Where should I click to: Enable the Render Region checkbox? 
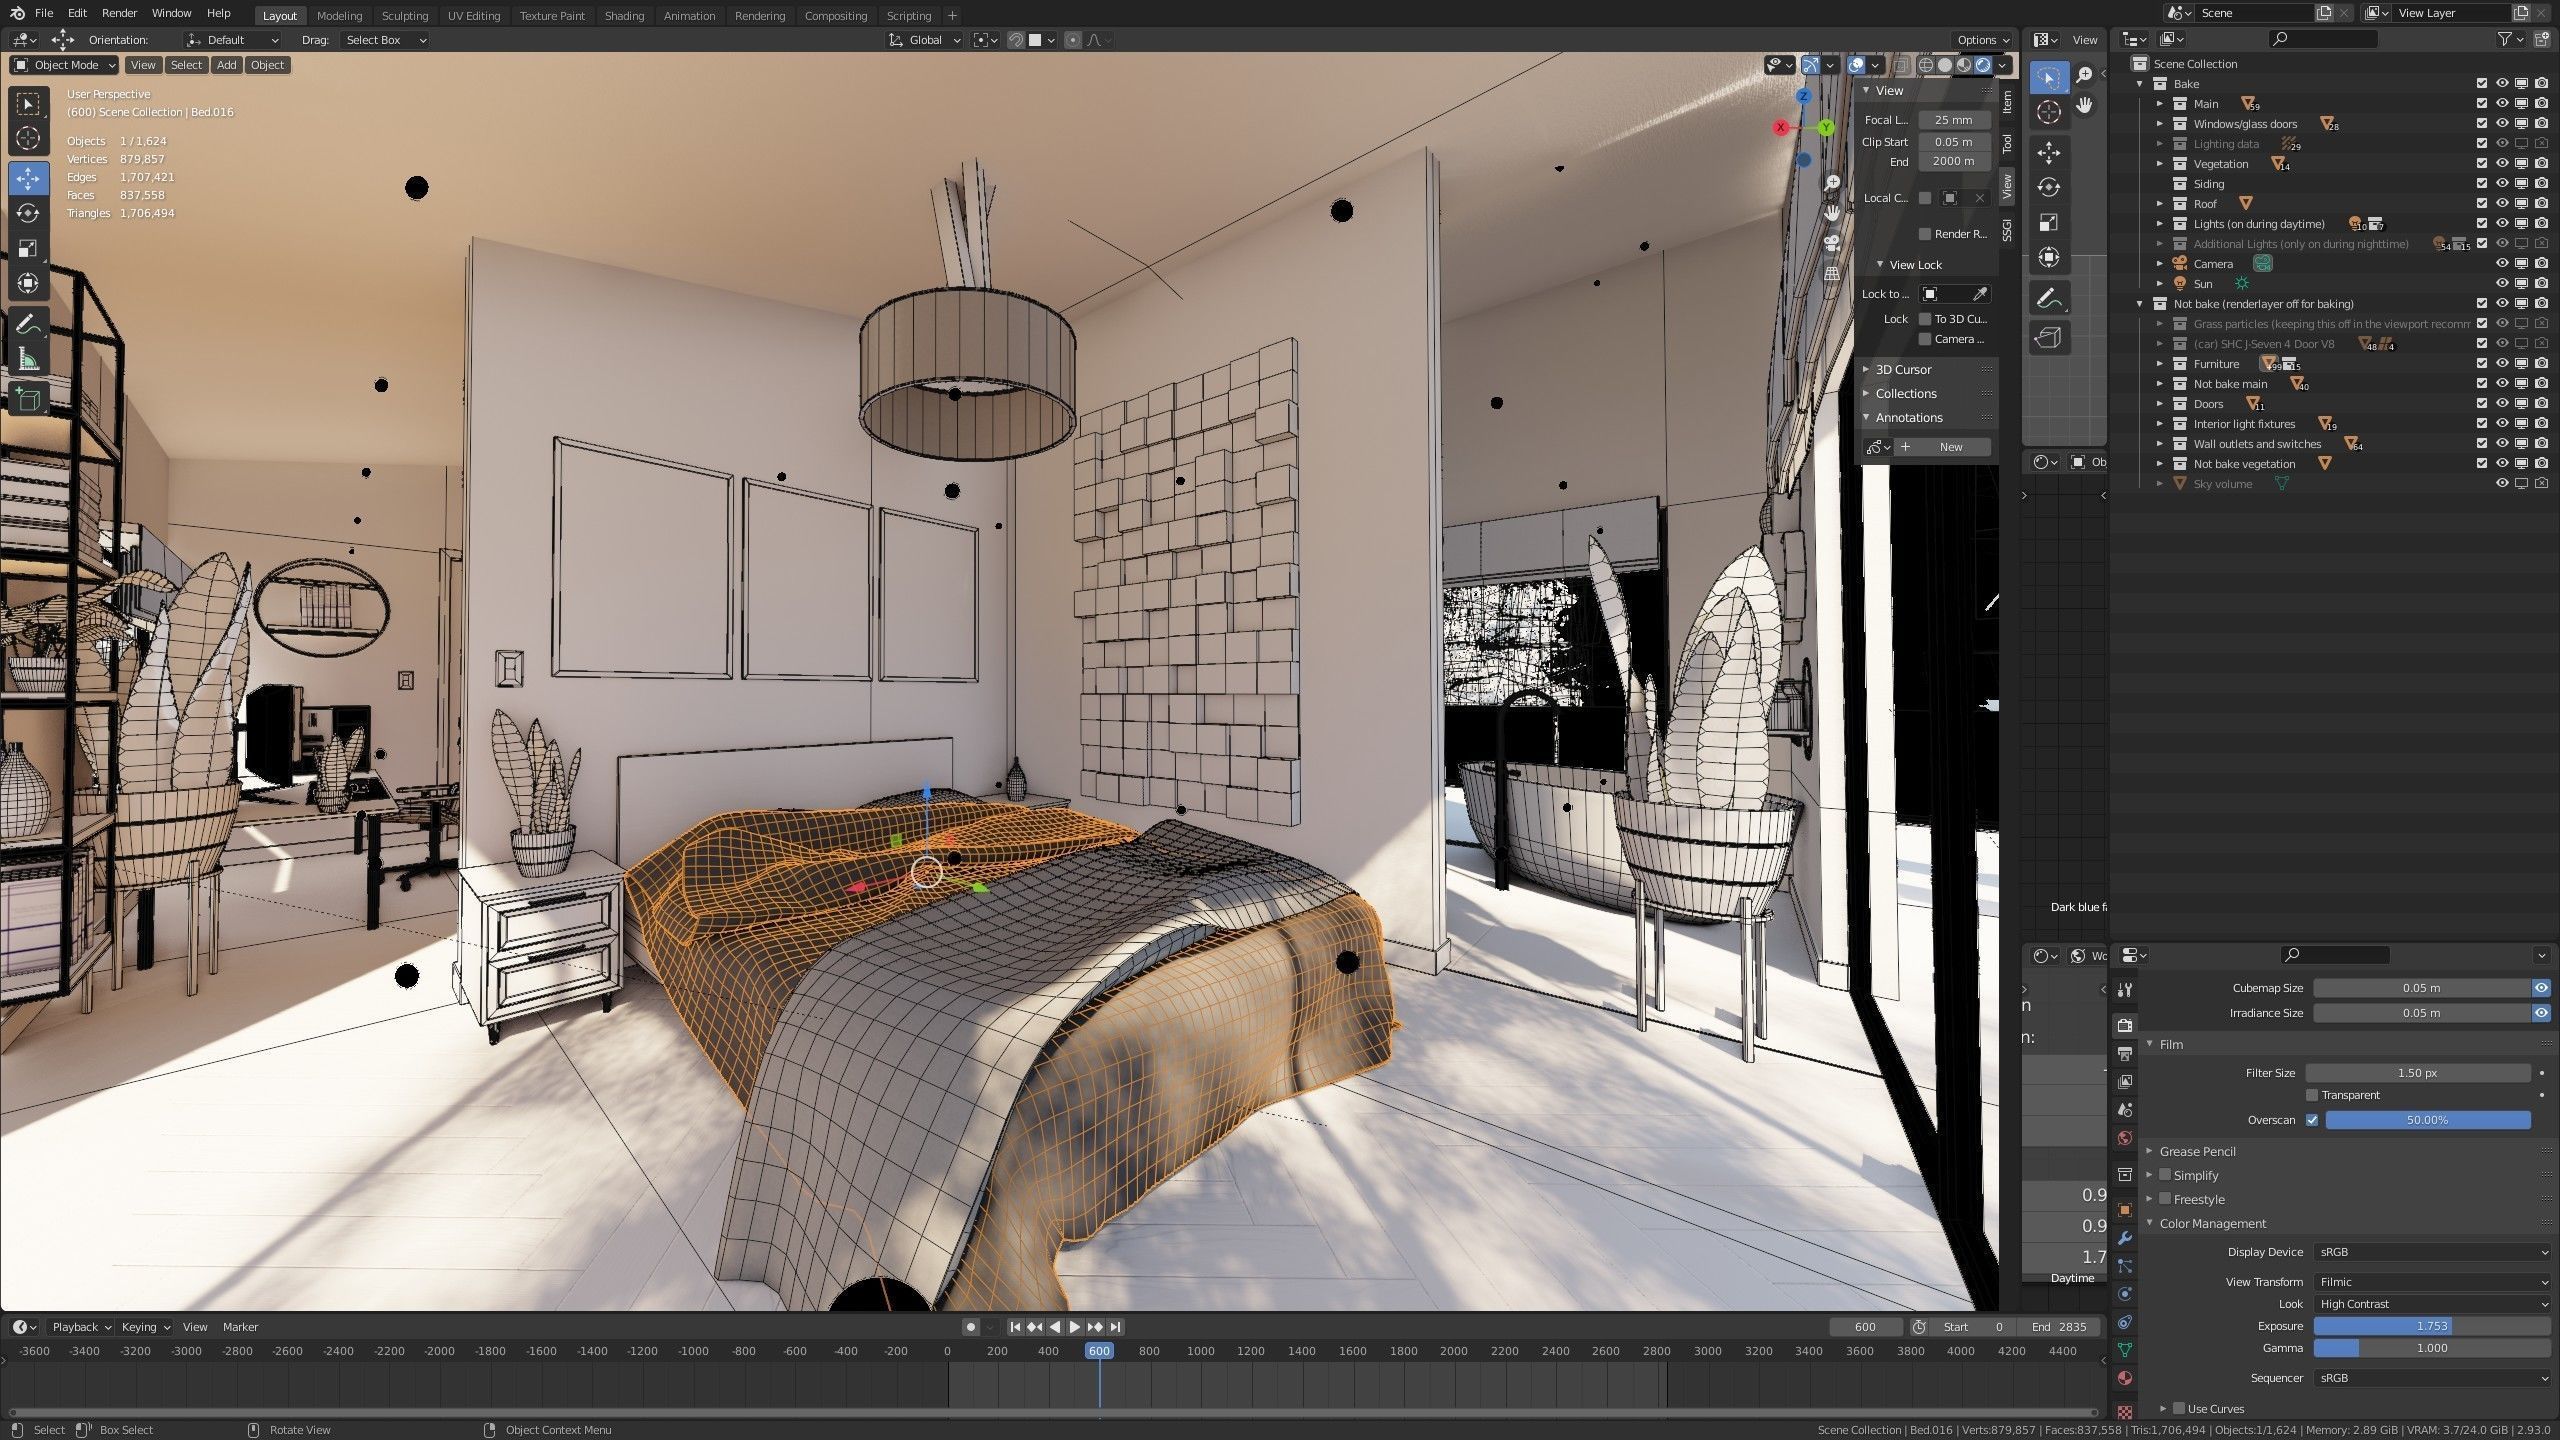tap(1924, 234)
